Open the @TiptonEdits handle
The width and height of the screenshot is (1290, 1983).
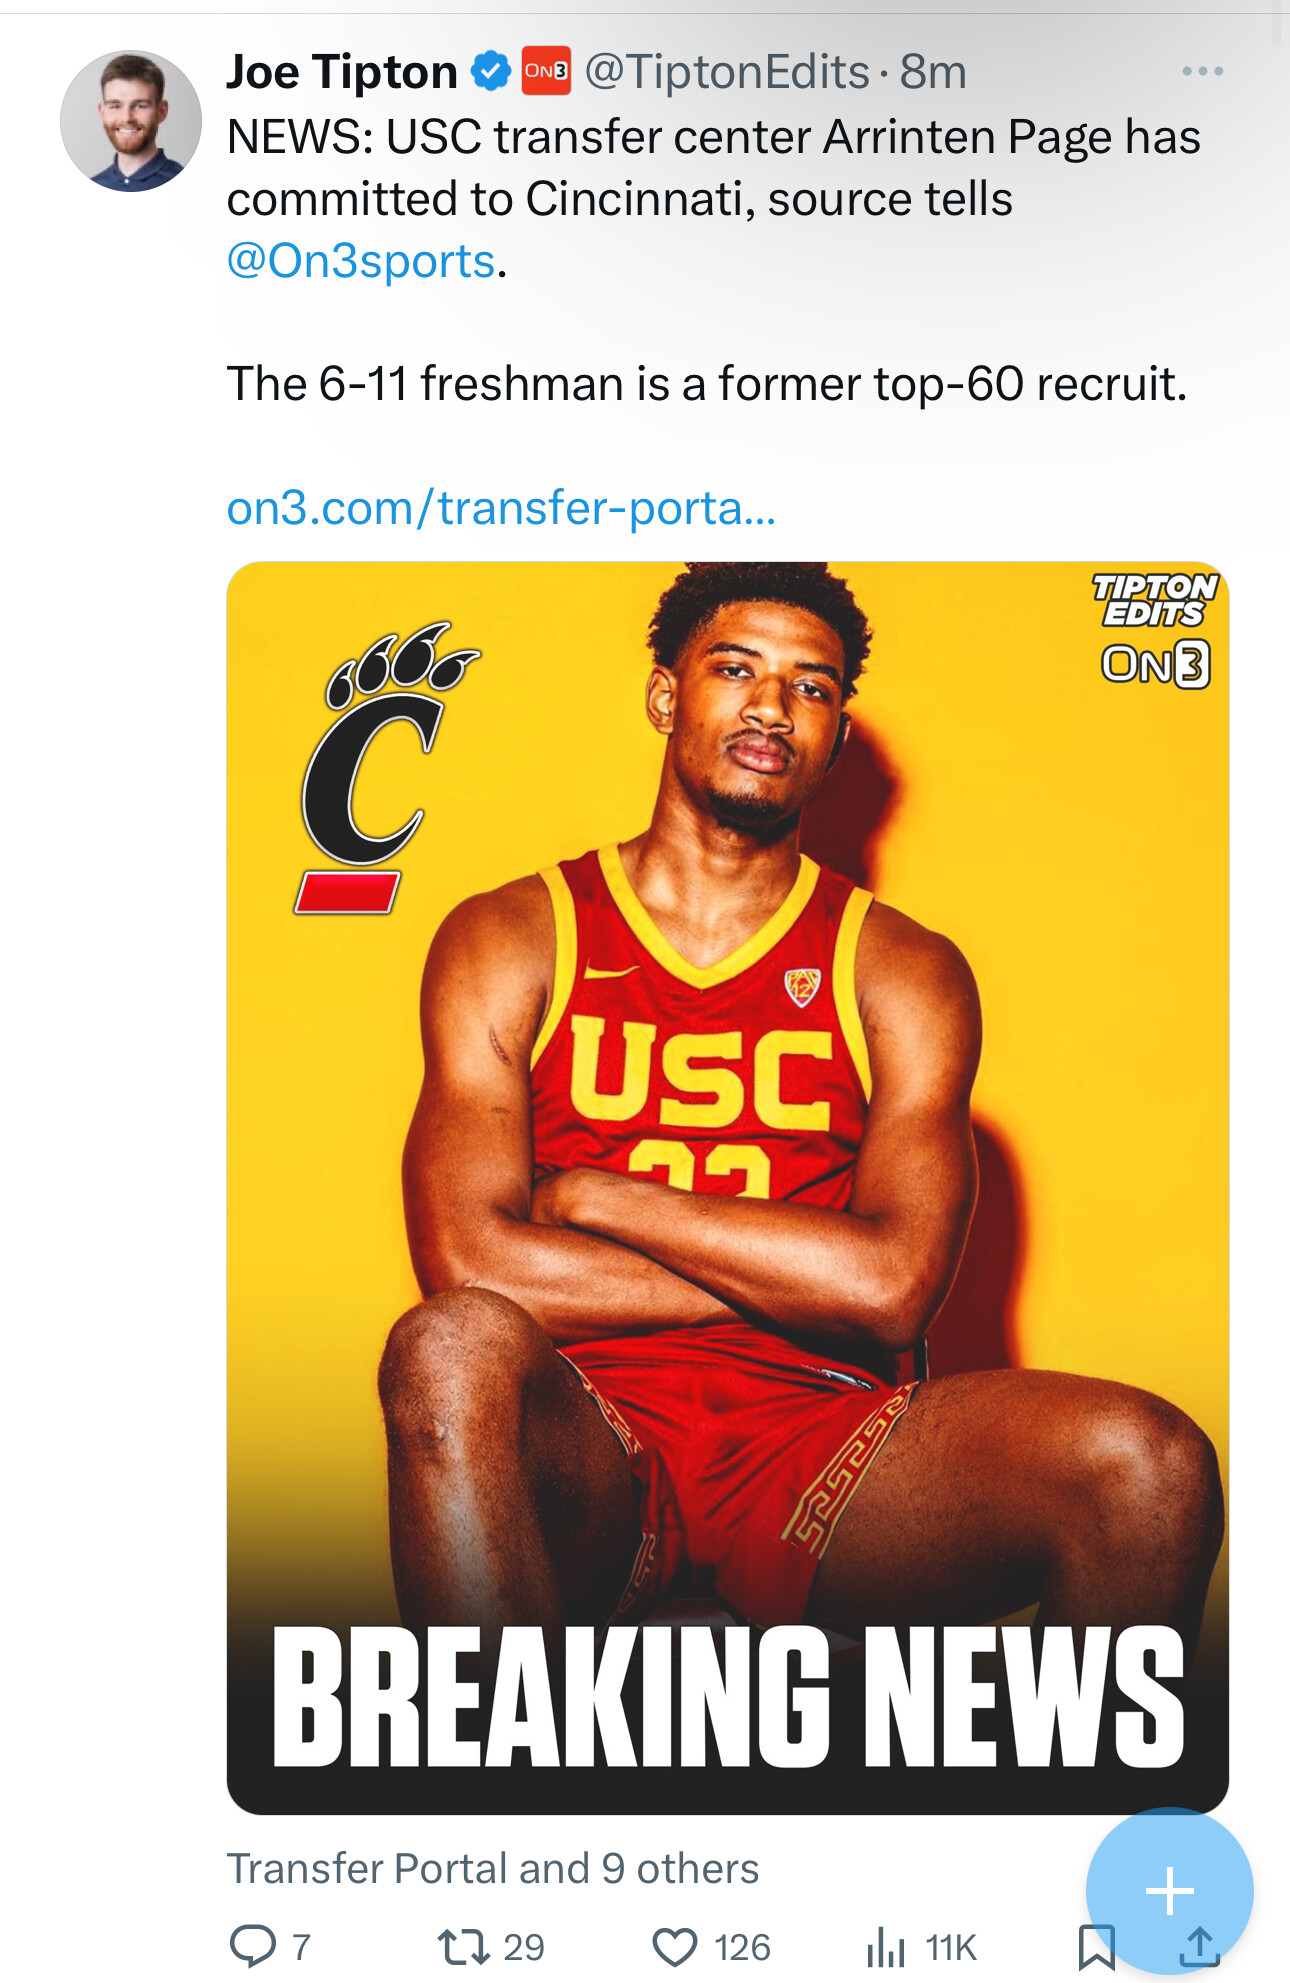tap(727, 72)
